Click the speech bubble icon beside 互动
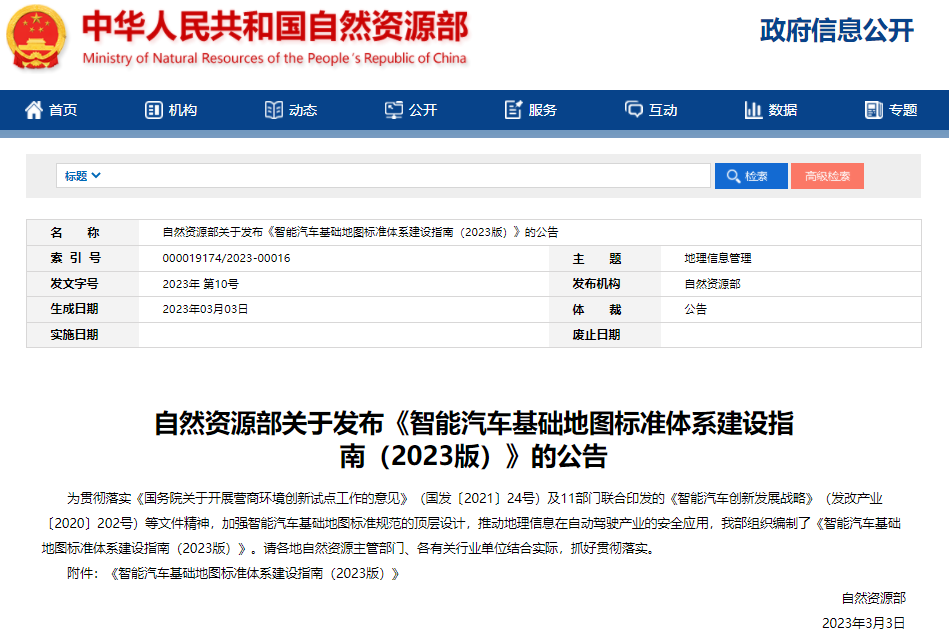The width and height of the screenshot is (949, 633). 632,110
